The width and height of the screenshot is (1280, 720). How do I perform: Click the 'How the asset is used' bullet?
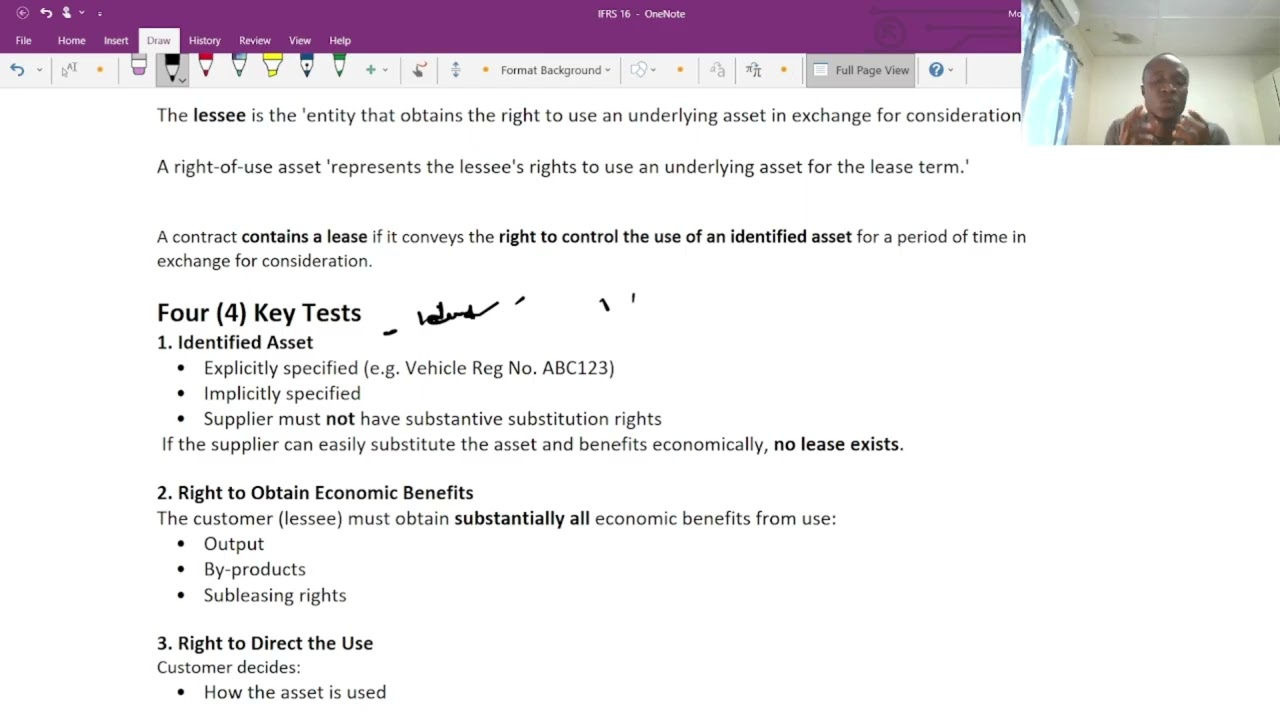point(295,692)
